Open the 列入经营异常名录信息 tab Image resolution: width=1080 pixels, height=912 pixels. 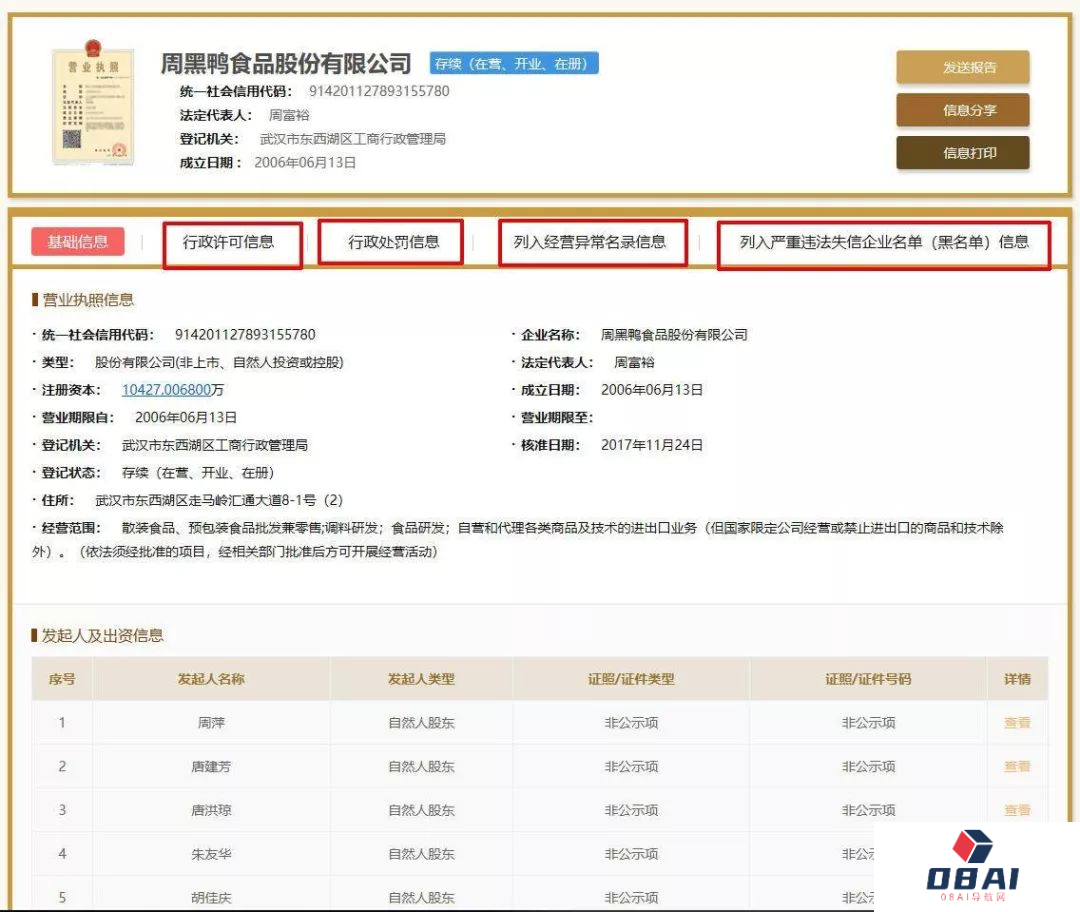coord(592,242)
